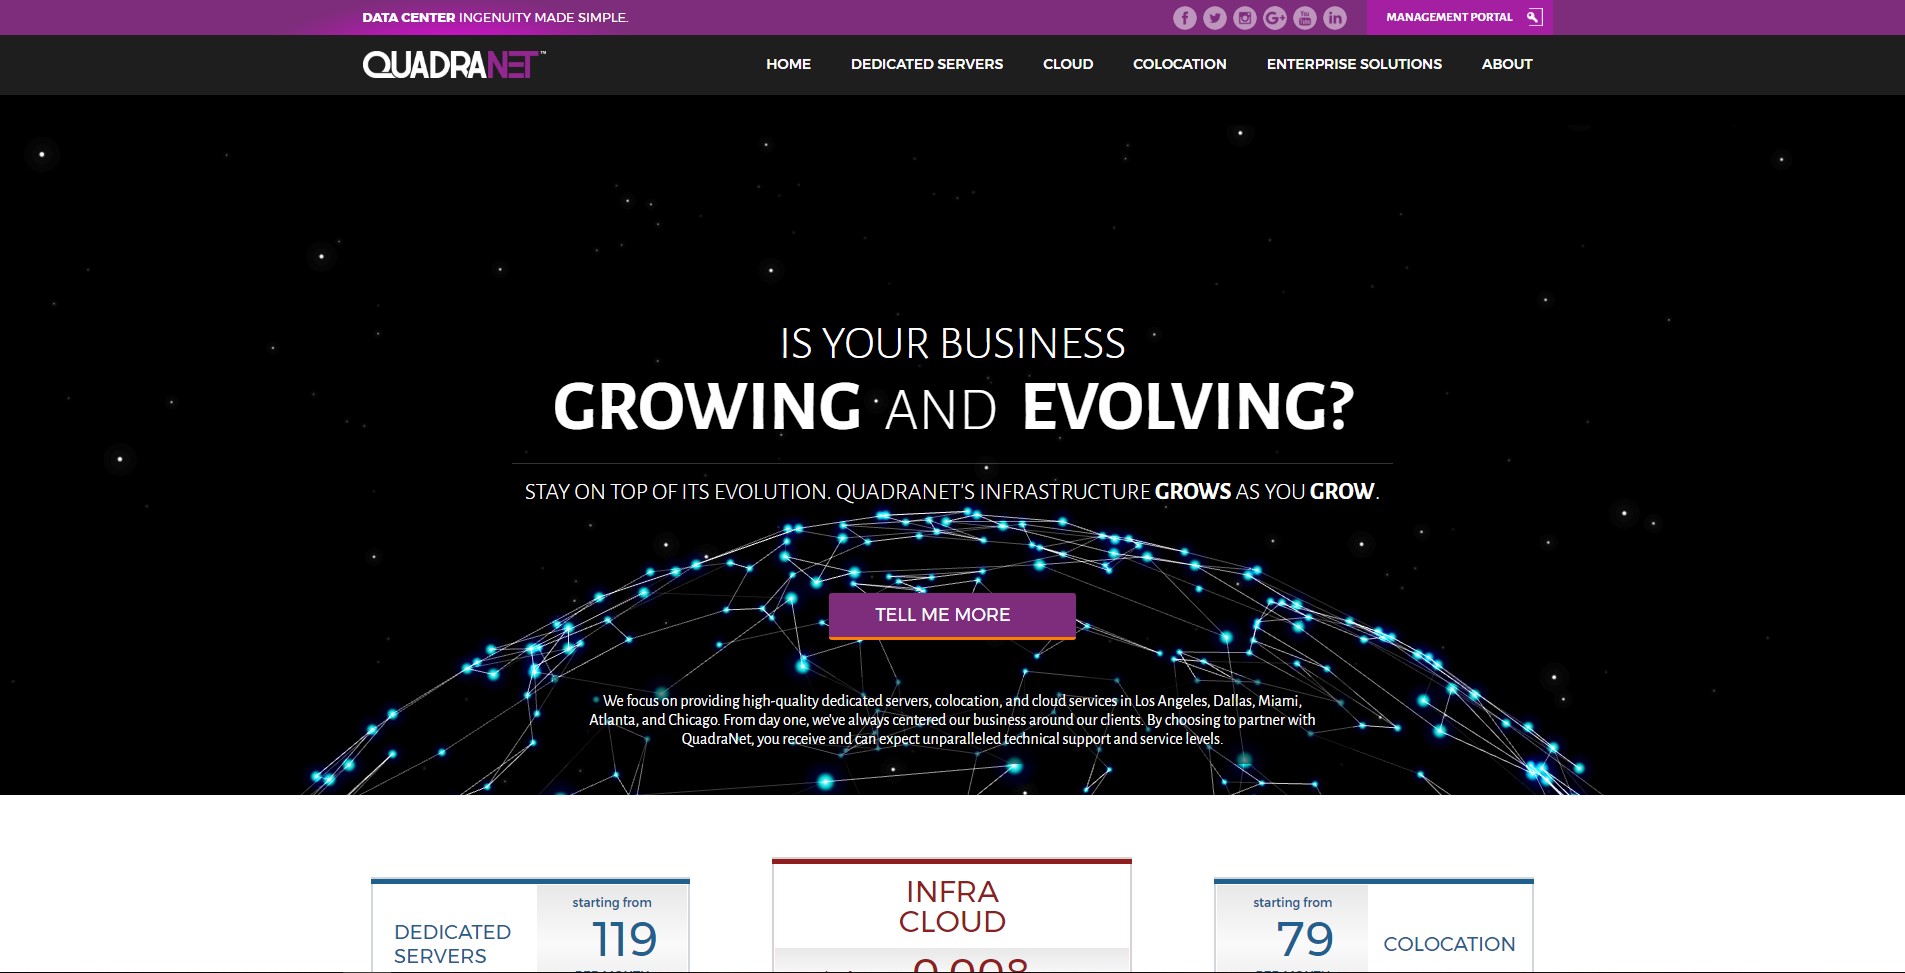Select the Colocation menu item
This screenshot has width=1905, height=973.
click(x=1180, y=64)
